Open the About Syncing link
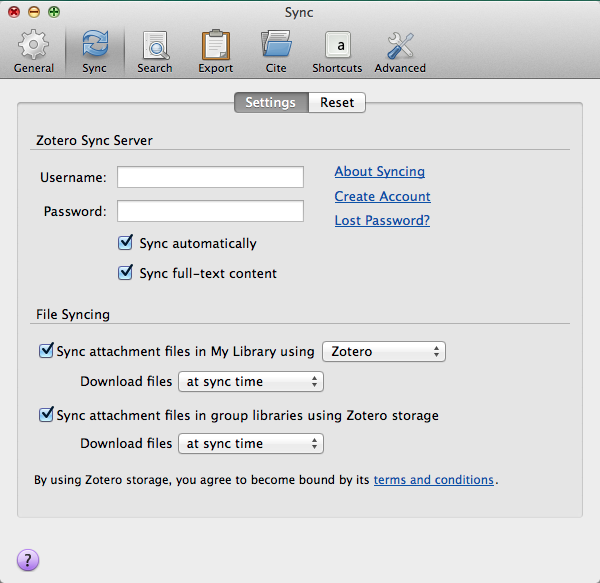Image resolution: width=600 pixels, height=583 pixels. click(379, 172)
